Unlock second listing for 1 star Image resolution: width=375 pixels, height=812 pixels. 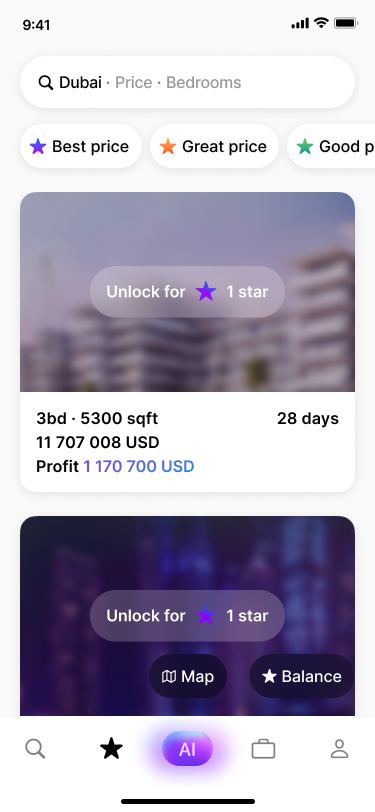[188, 616]
